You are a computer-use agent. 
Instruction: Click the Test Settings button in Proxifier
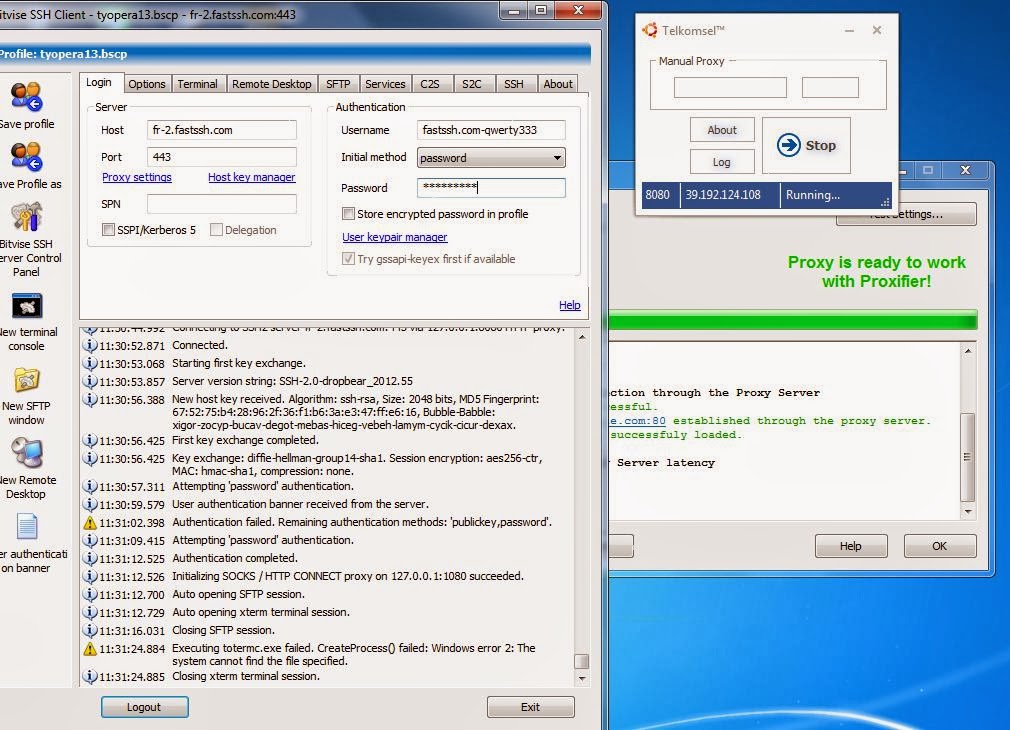tap(906, 215)
